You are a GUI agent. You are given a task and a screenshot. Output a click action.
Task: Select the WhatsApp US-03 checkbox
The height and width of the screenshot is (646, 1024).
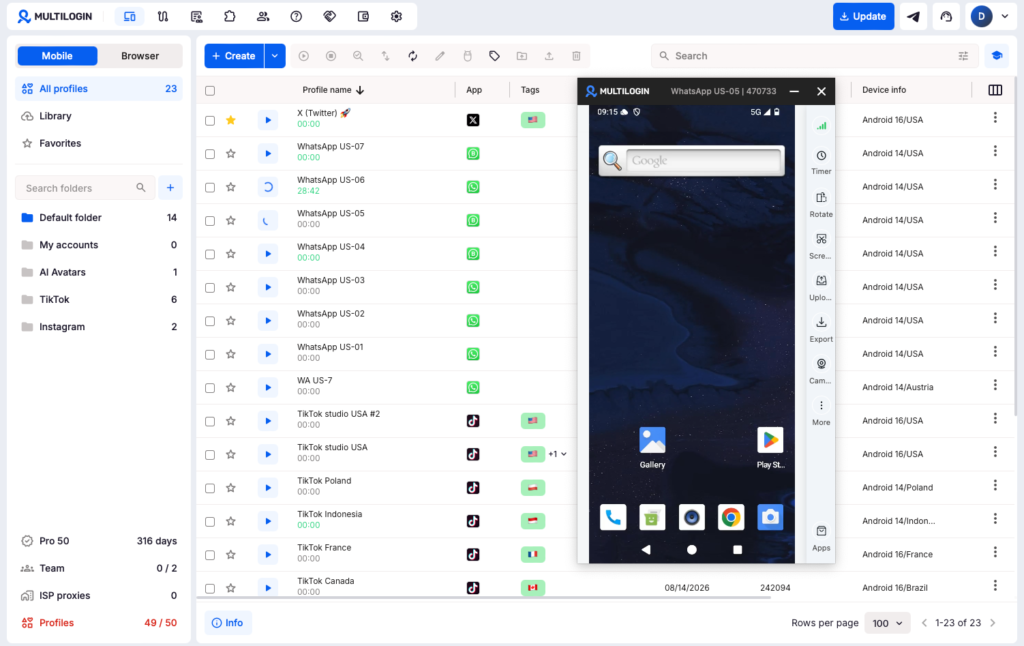pyautogui.click(x=210, y=288)
